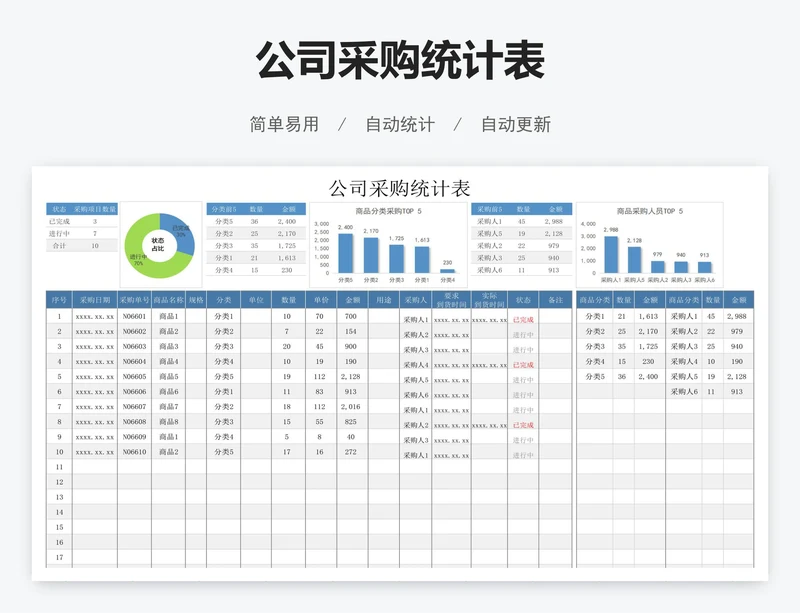The image size is (800, 613).
Task: Click the 采购前5 header cell
Action: [490, 209]
